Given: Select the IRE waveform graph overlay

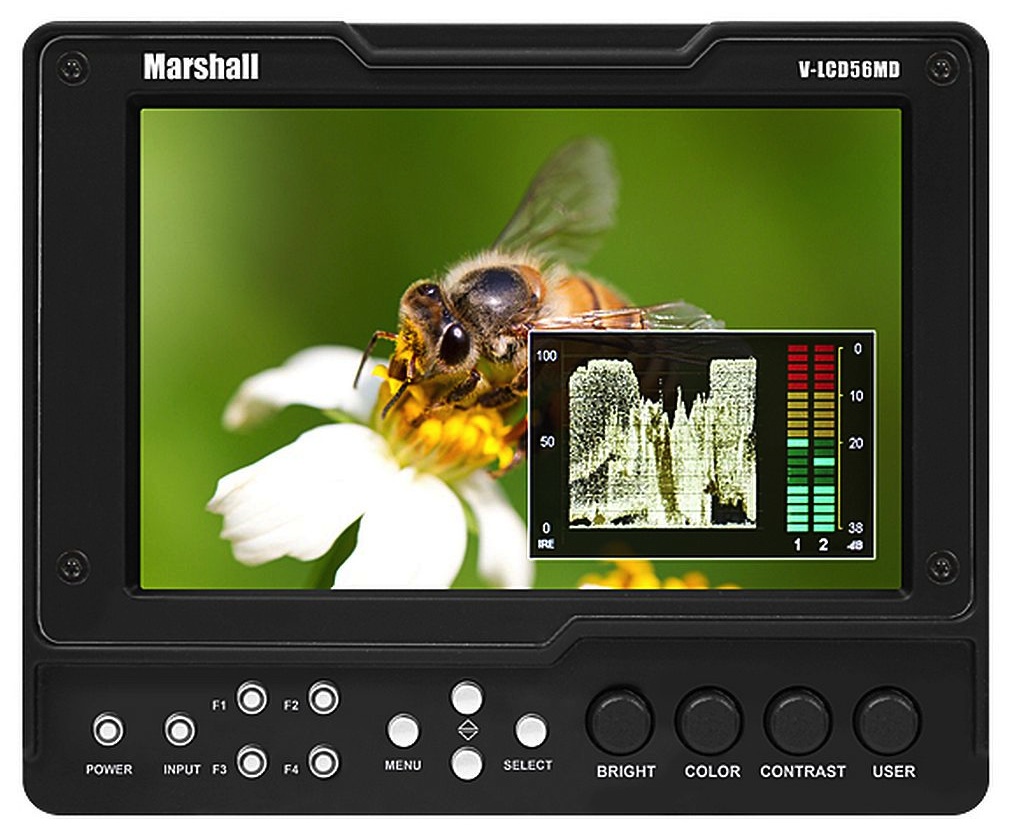Looking at the screenshot, I should point(662,442).
